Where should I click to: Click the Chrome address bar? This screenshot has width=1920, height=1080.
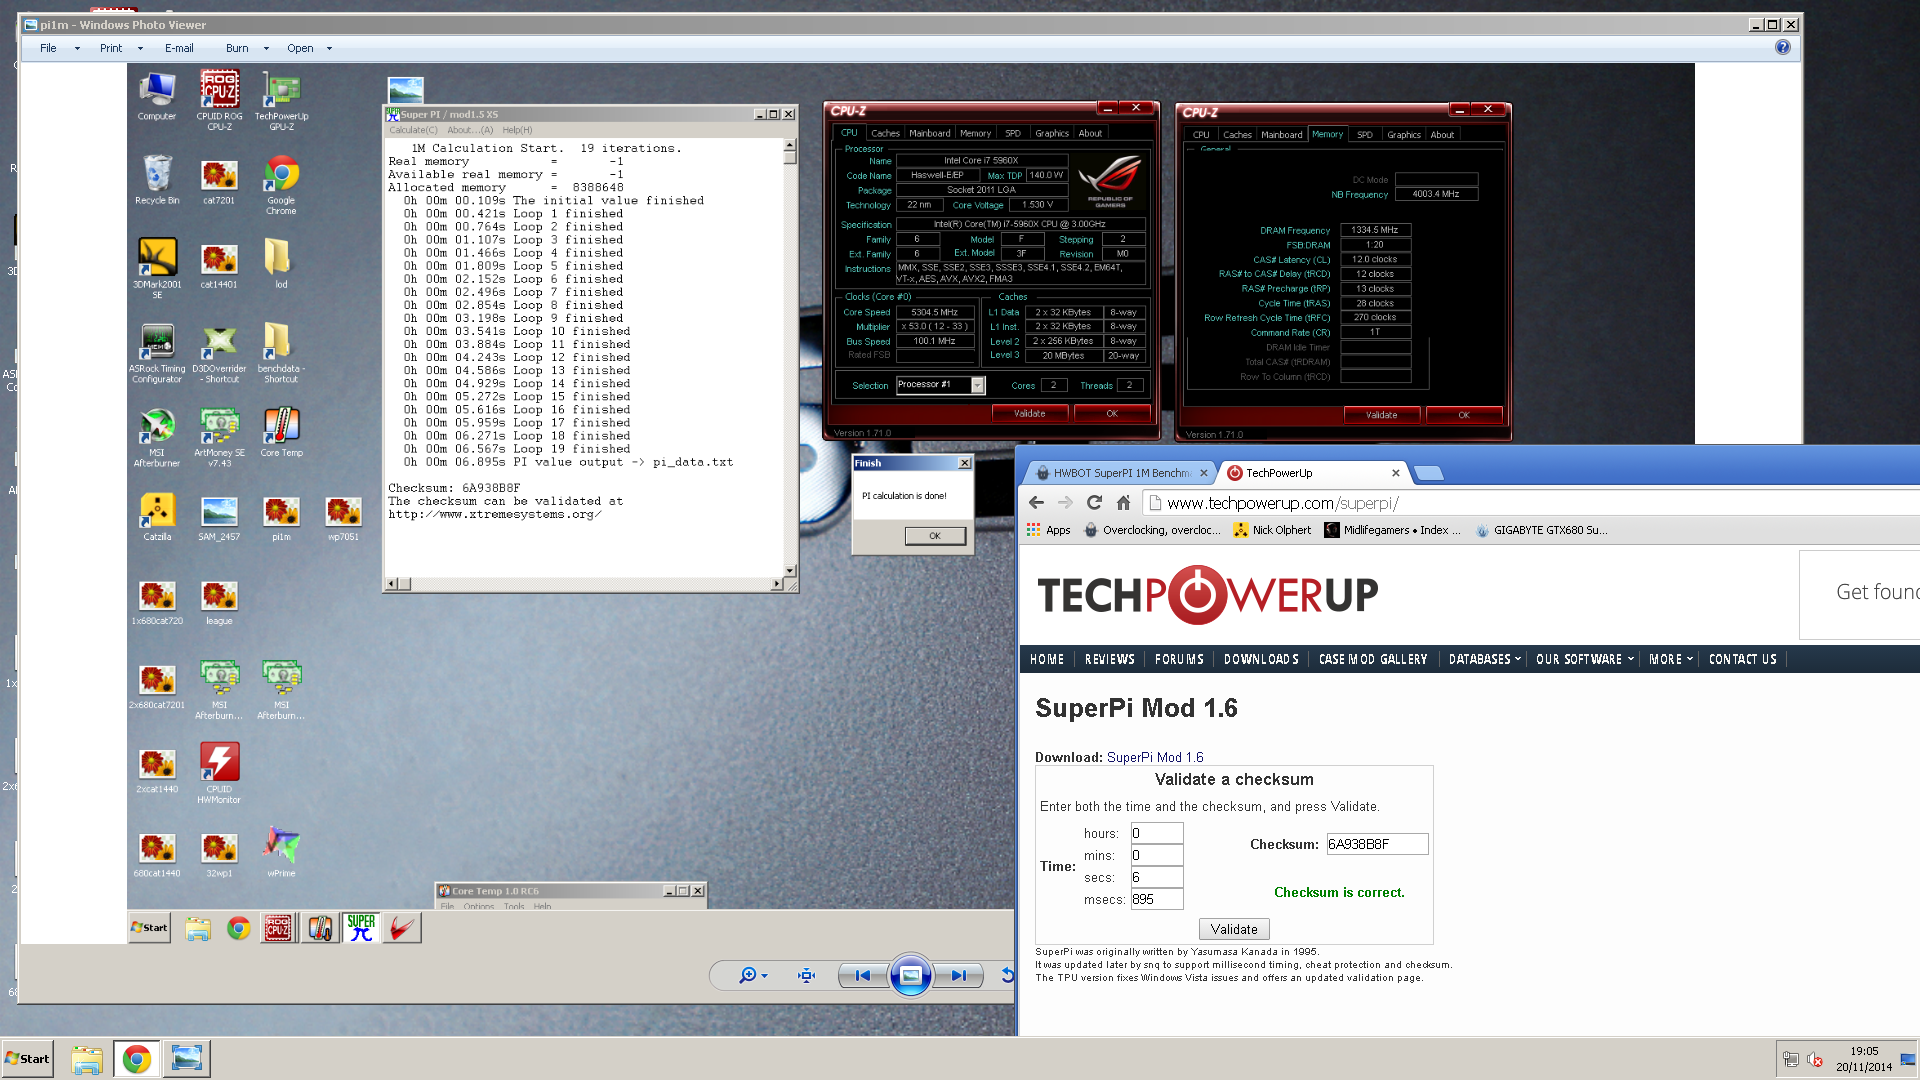pos(1530,503)
